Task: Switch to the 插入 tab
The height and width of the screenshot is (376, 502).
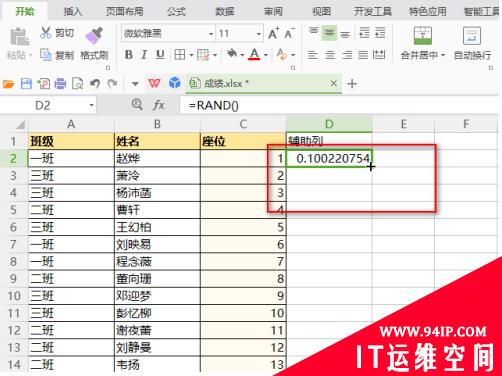Action: (73, 12)
